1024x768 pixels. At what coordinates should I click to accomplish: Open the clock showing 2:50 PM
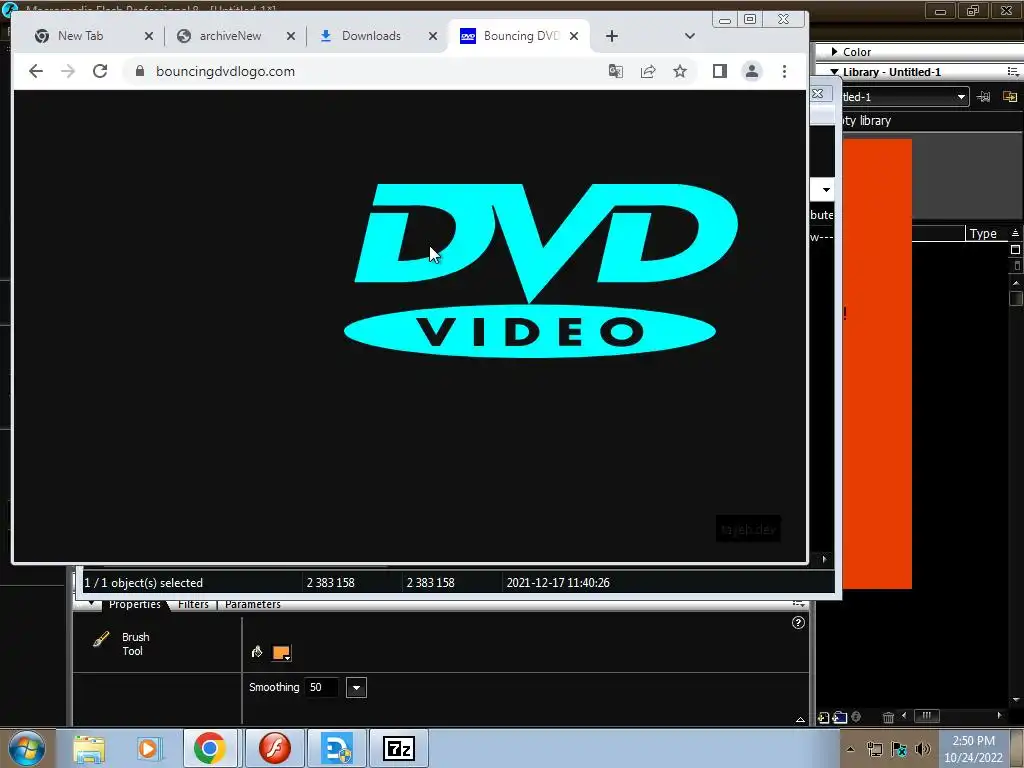974,749
